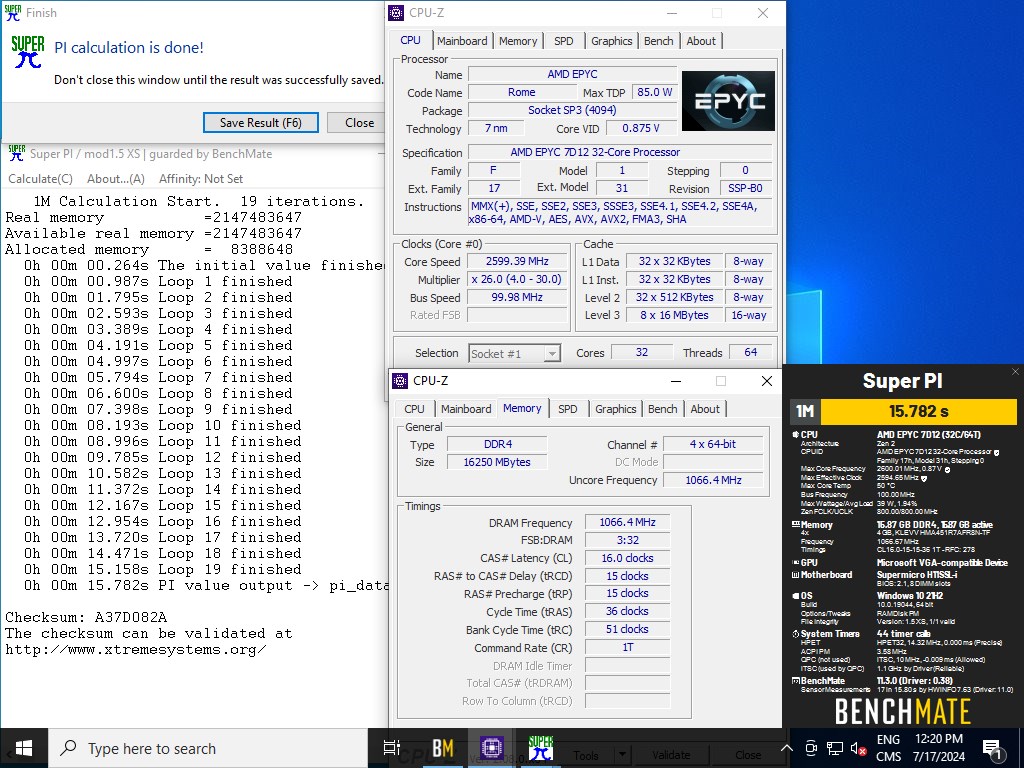Screen dimensions: 1024x768
Task: Open Windows Start menu
Action: tap(24, 748)
